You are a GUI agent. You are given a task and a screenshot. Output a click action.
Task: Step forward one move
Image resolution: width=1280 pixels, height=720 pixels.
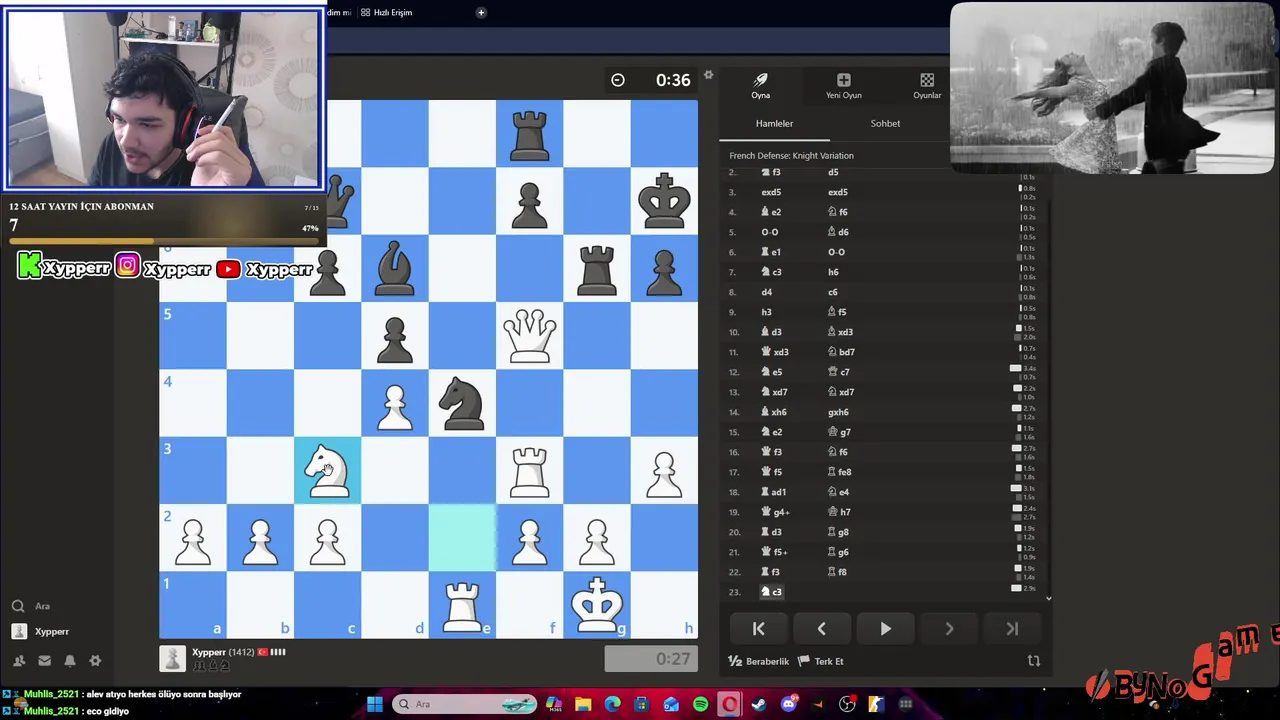click(x=949, y=629)
